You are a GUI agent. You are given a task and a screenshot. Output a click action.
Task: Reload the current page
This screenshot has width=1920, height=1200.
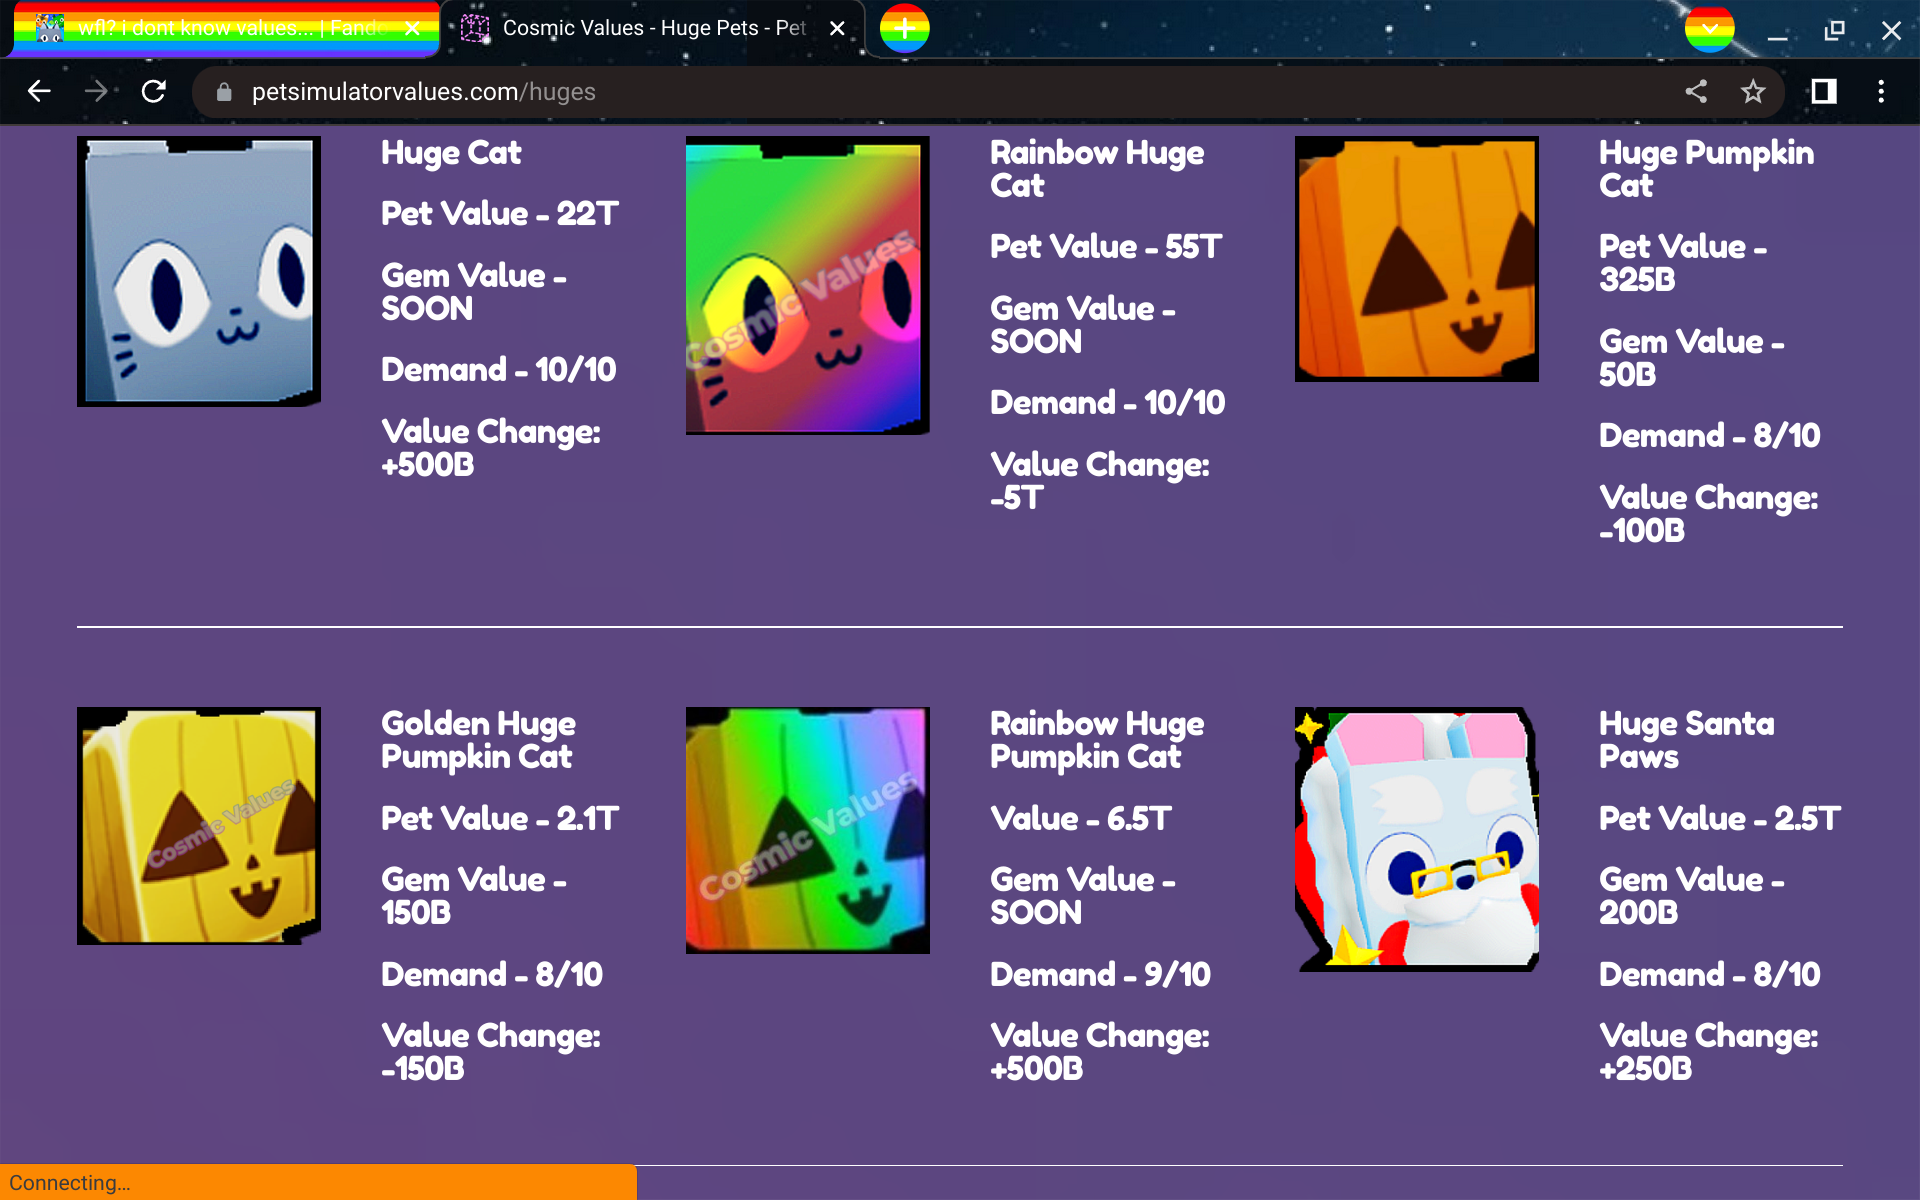154,92
